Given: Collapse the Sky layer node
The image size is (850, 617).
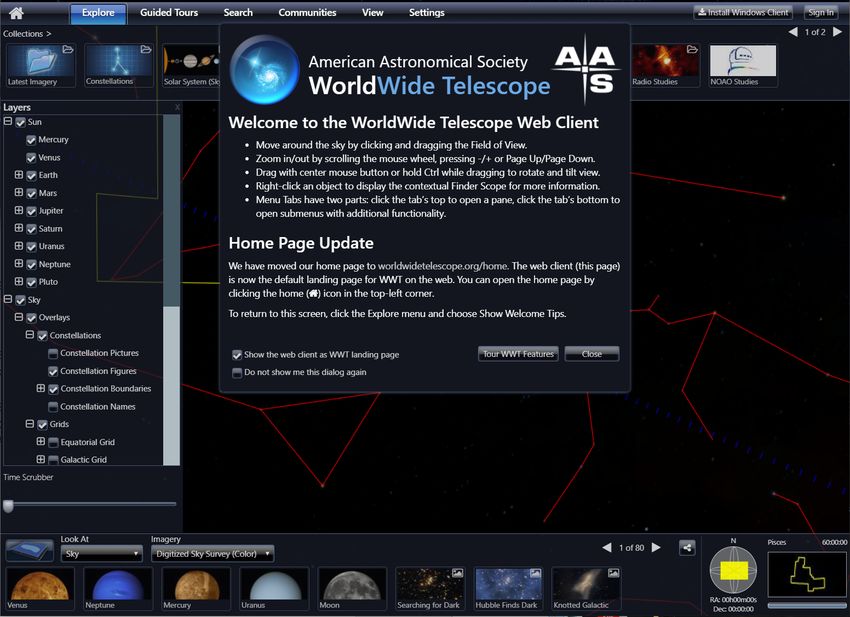Looking at the screenshot, I should [x=8, y=299].
